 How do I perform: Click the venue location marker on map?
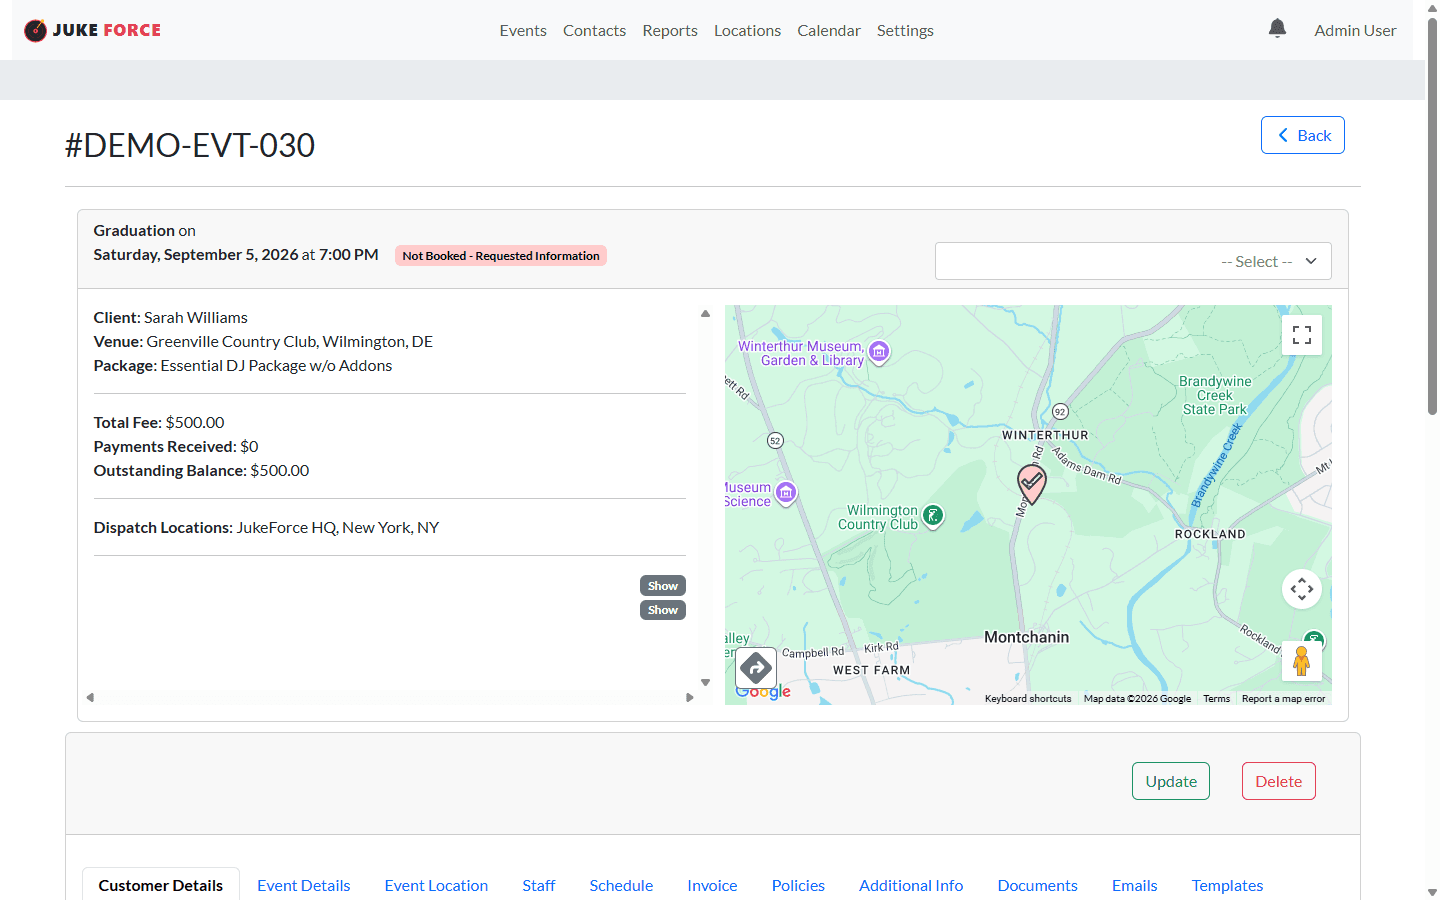tap(1031, 483)
